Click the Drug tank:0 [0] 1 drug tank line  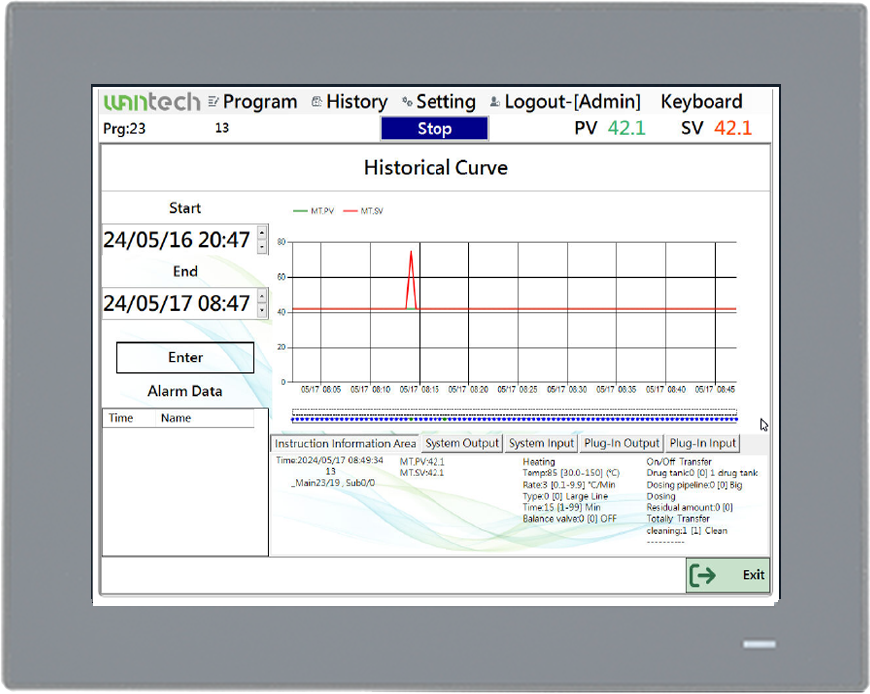point(702,473)
